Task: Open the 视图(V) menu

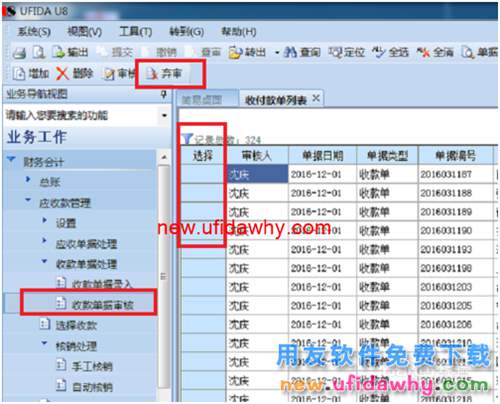Action: (85, 32)
